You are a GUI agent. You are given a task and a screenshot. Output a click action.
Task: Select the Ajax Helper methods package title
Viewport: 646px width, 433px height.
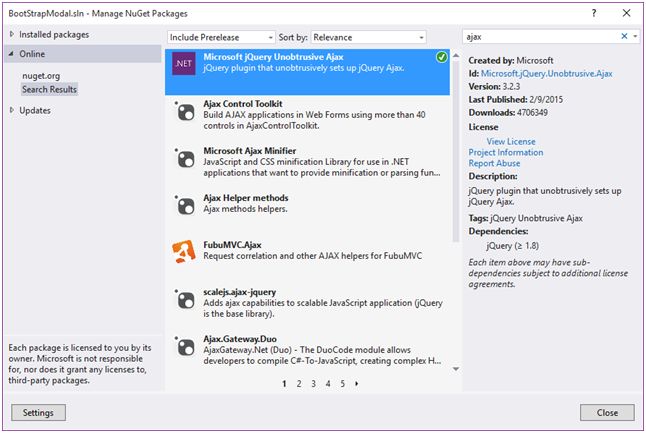click(x=246, y=198)
